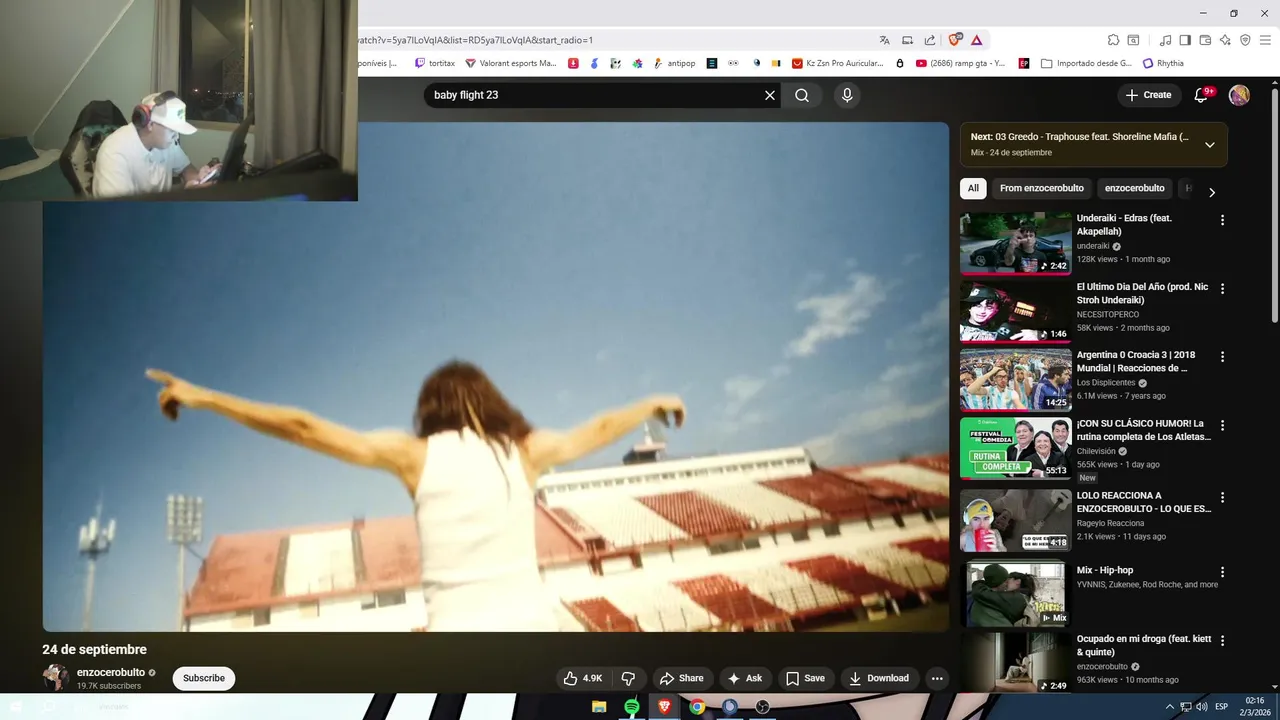Click the Share button
This screenshot has height=720, width=1280.
pos(682,678)
